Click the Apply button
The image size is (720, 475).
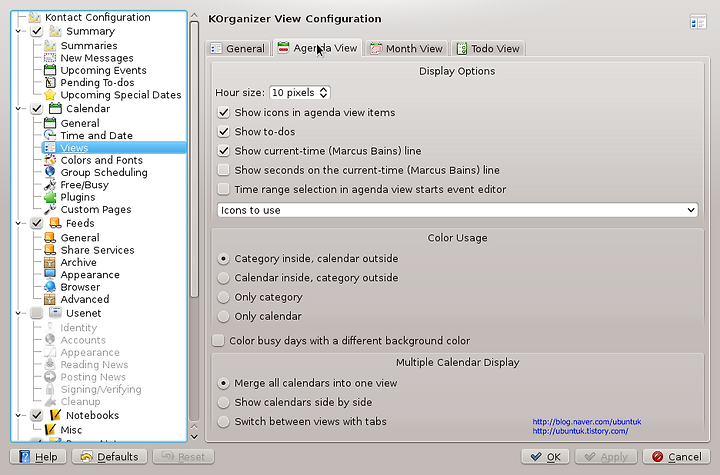coord(606,457)
